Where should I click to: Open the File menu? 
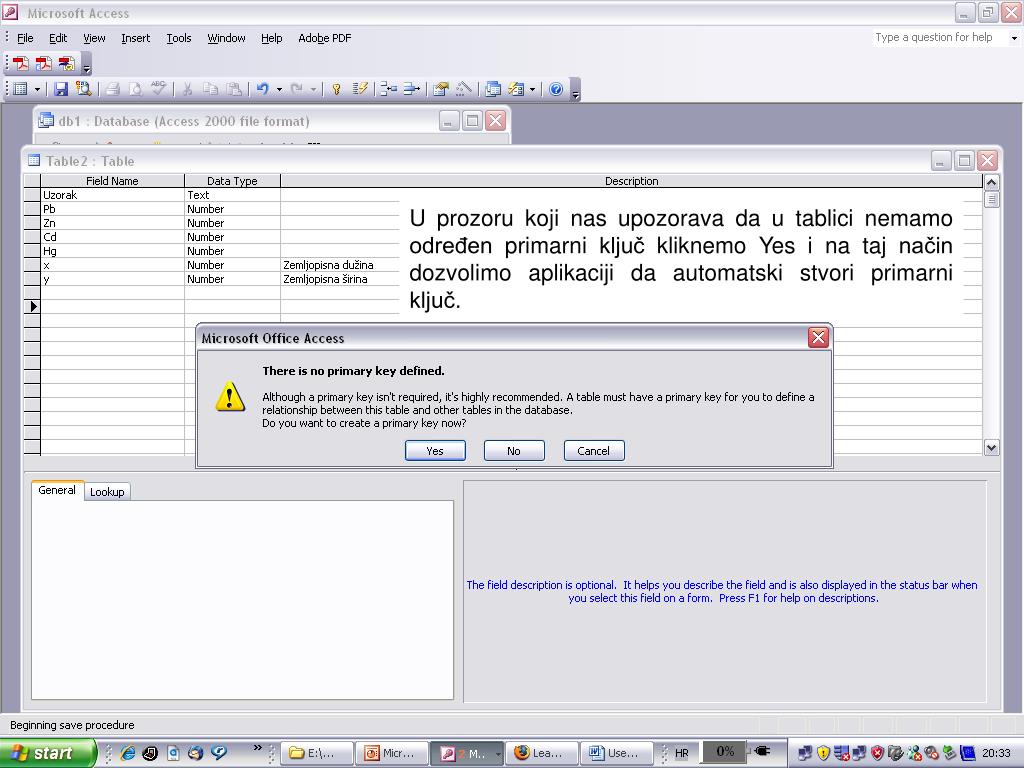click(25, 38)
